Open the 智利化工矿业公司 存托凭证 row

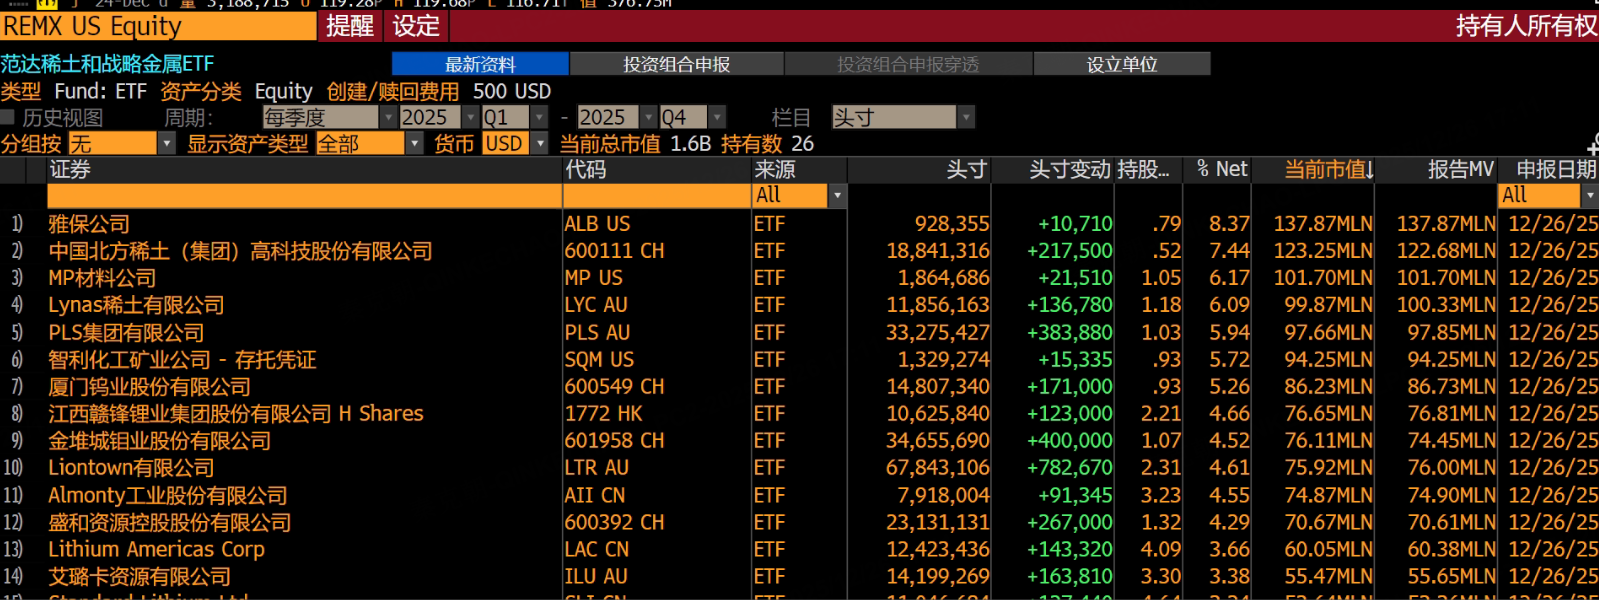coord(182,359)
